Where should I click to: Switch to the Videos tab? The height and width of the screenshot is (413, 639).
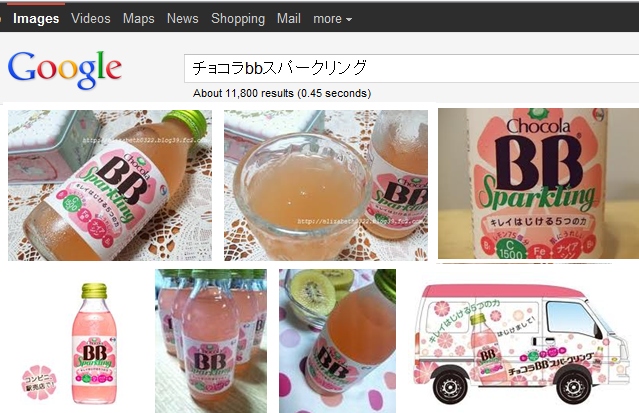tap(90, 18)
